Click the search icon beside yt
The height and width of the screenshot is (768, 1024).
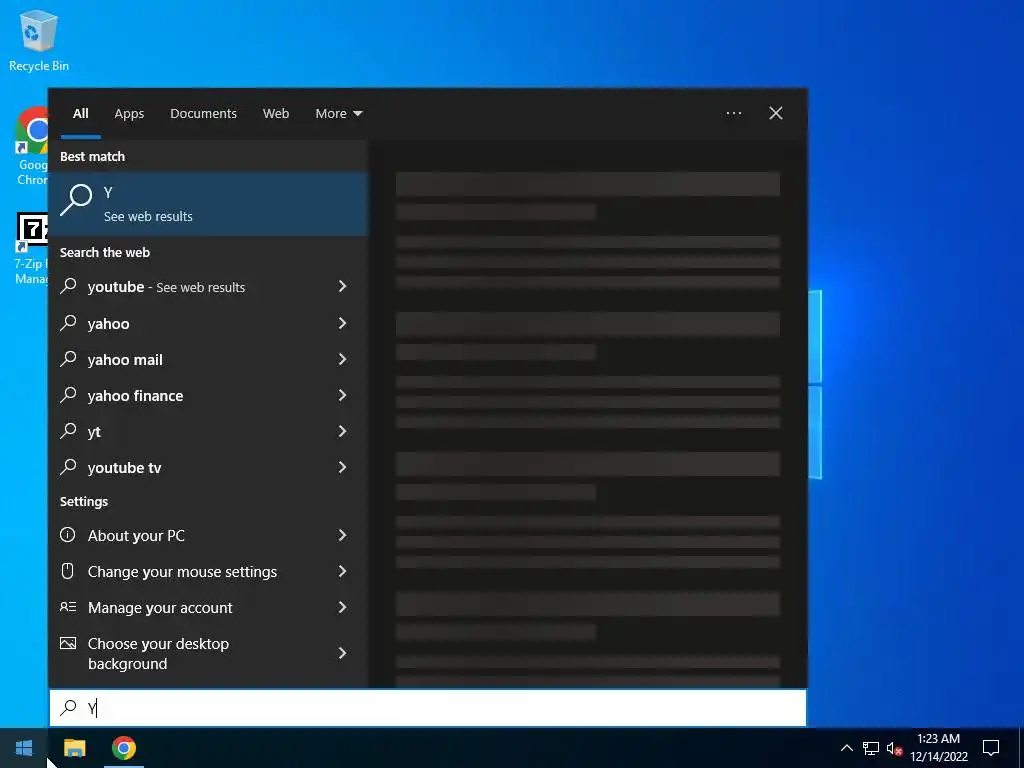(69, 430)
